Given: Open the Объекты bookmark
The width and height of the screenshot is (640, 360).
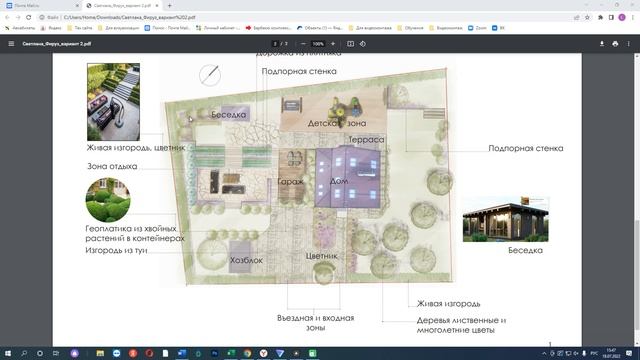Looking at the screenshot, I should tap(320, 28).
